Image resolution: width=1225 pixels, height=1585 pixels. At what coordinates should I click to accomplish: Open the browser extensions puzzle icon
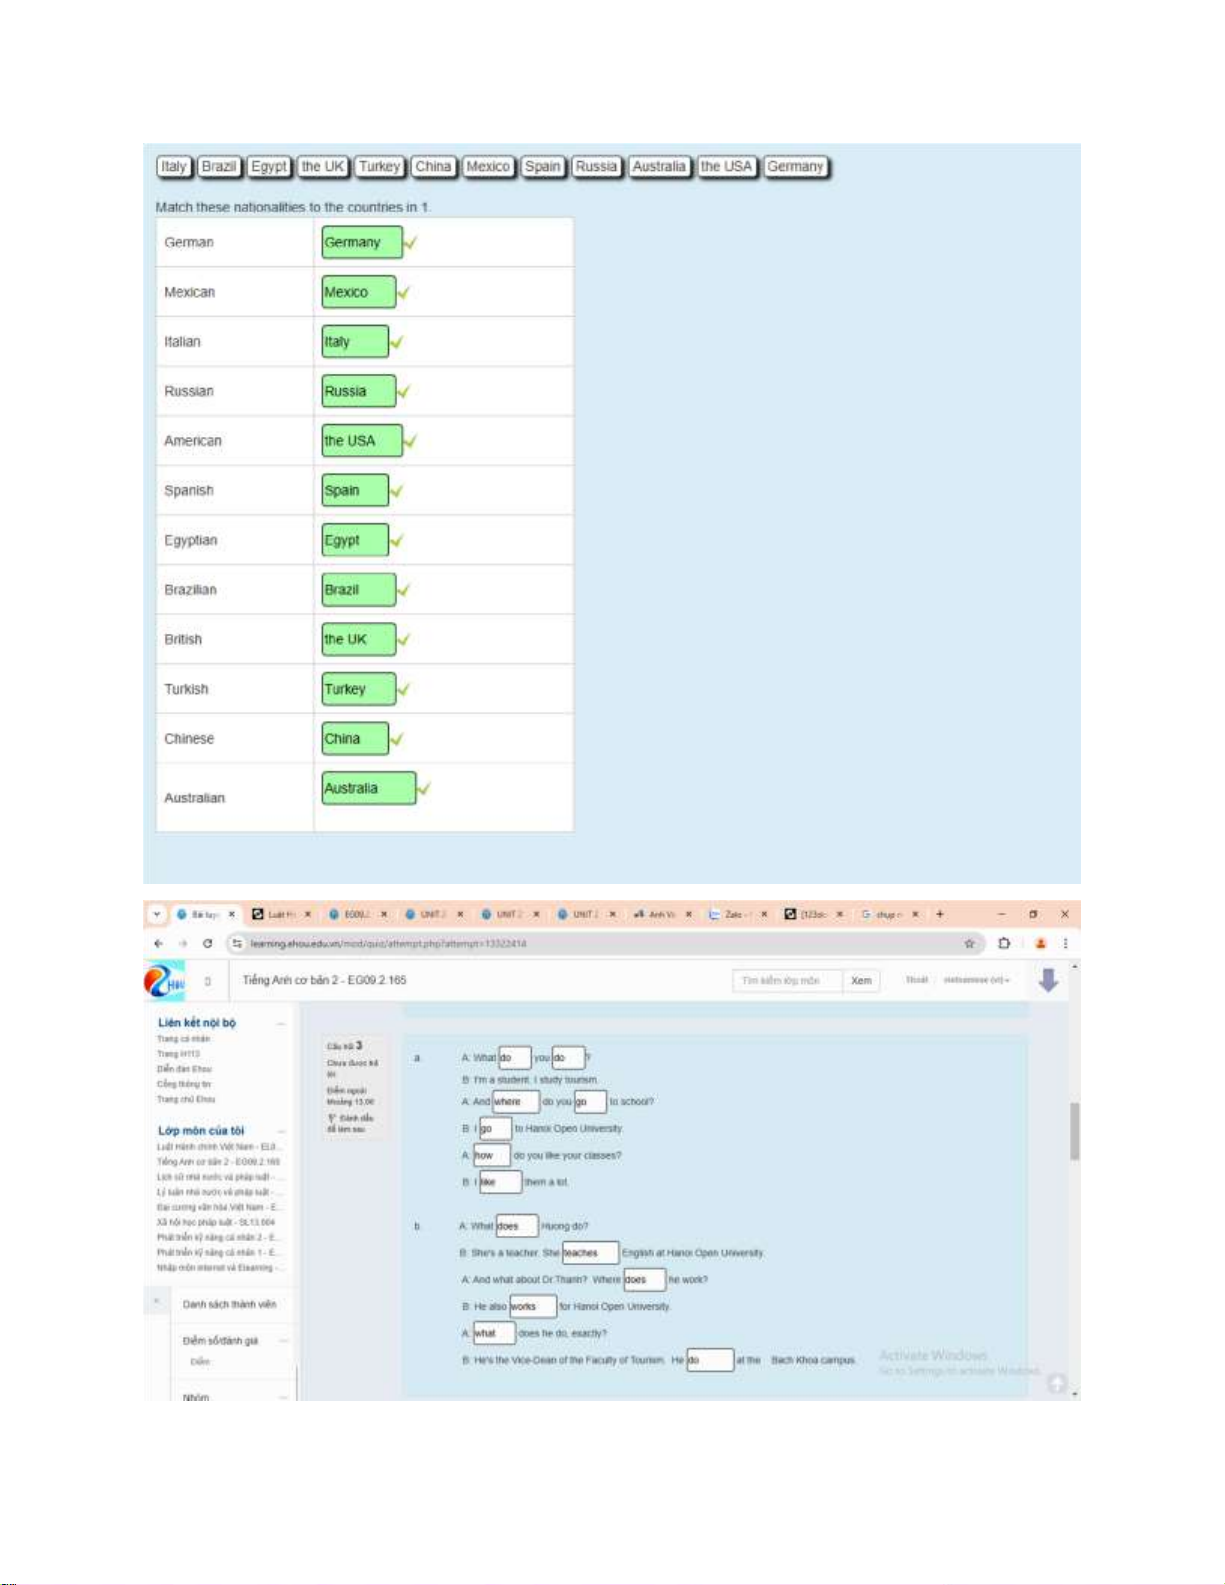pyautogui.click(x=1004, y=943)
